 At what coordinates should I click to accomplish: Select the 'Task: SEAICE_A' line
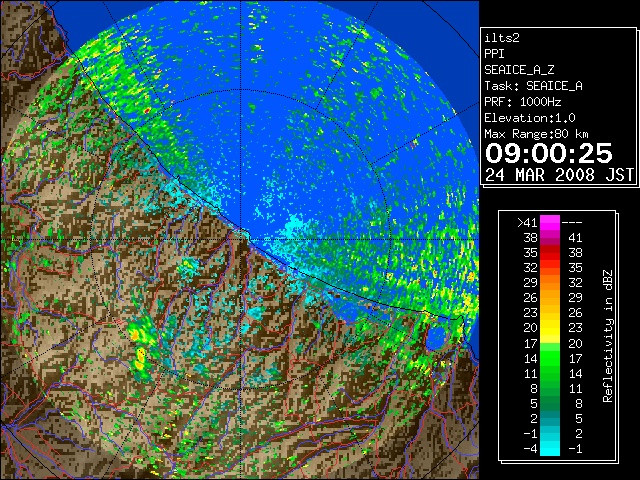[533, 86]
